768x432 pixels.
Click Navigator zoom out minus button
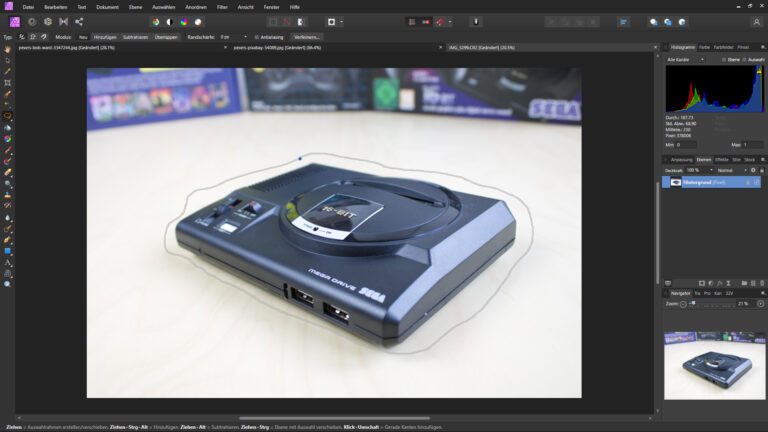point(683,304)
